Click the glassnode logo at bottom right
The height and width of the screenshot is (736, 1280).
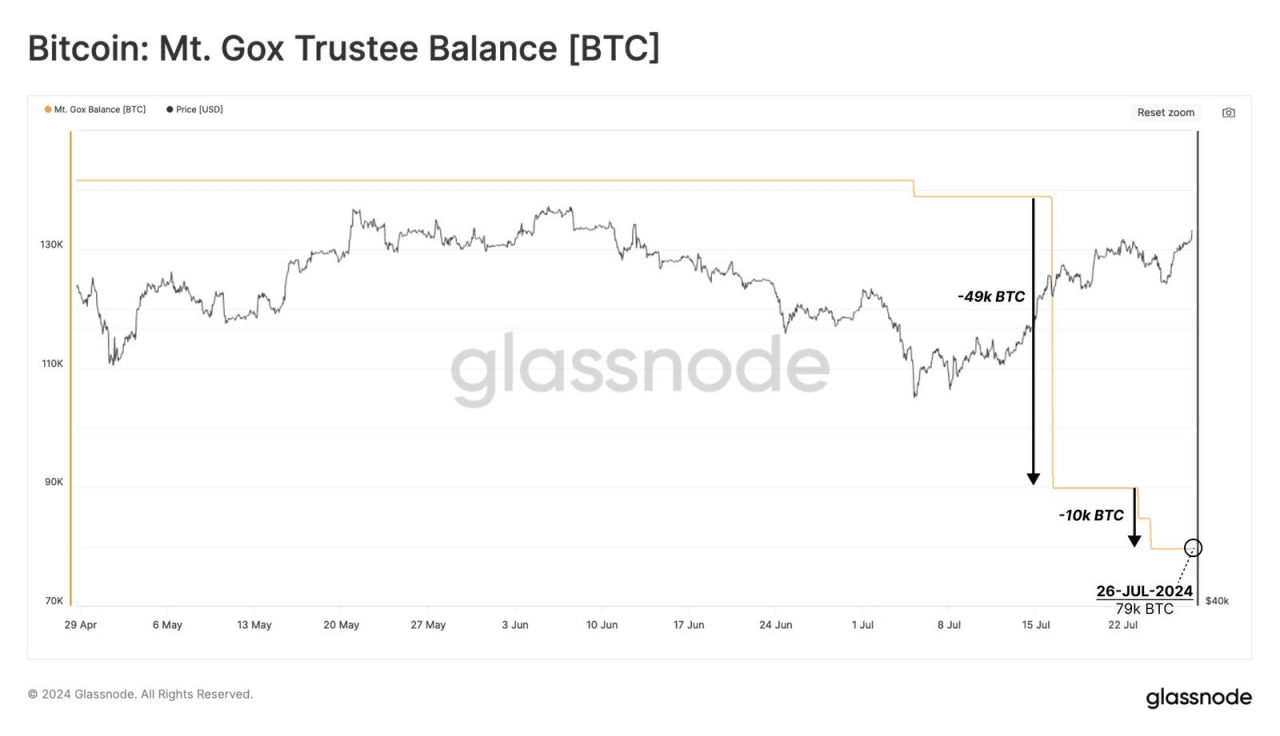[x=1198, y=697]
